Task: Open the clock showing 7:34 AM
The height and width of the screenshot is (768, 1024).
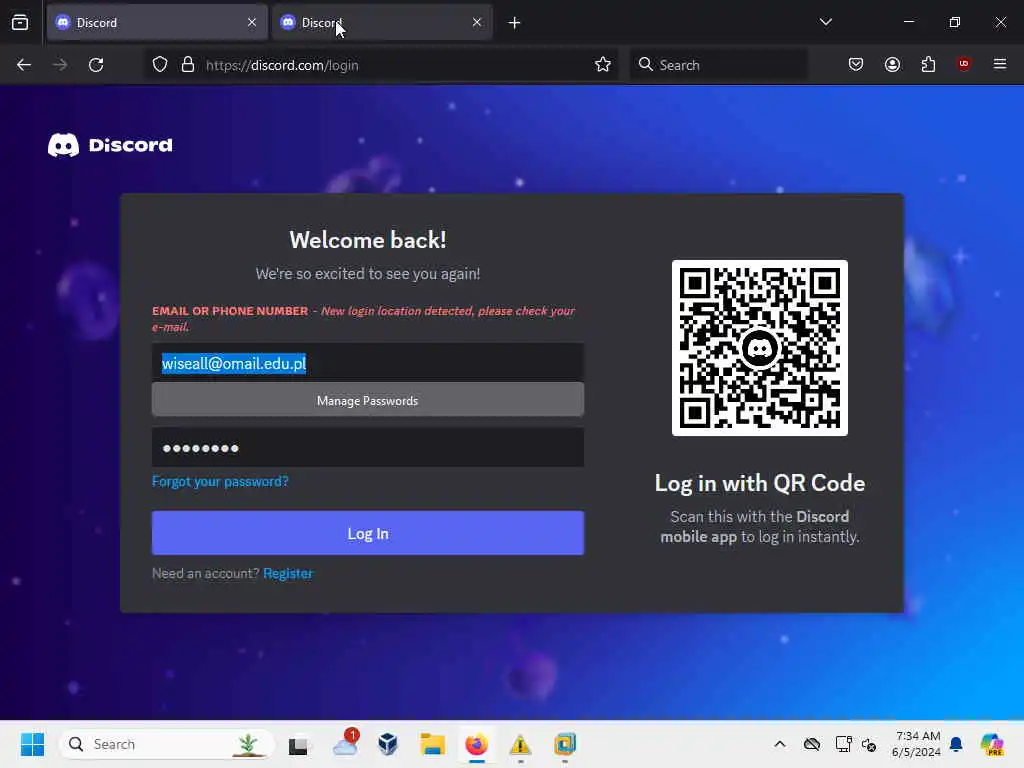Action: coord(917,744)
